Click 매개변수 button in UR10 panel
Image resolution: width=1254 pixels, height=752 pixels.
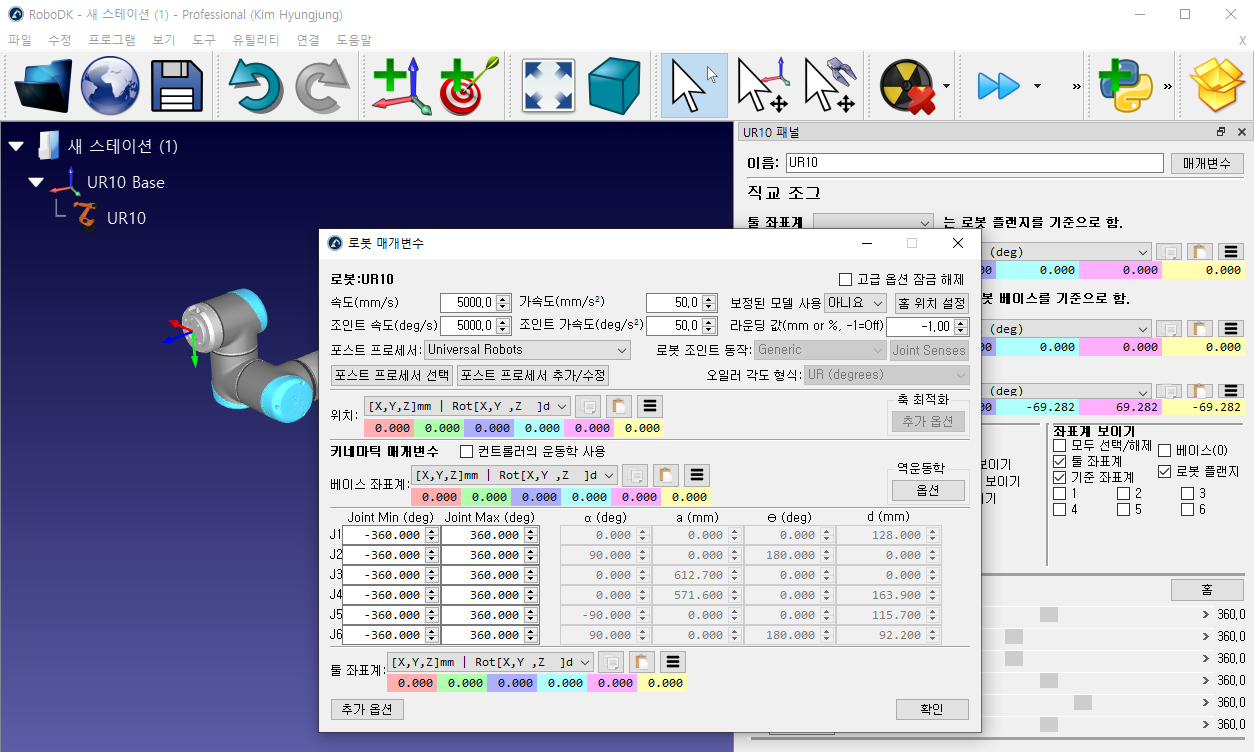(x=1208, y=163)
